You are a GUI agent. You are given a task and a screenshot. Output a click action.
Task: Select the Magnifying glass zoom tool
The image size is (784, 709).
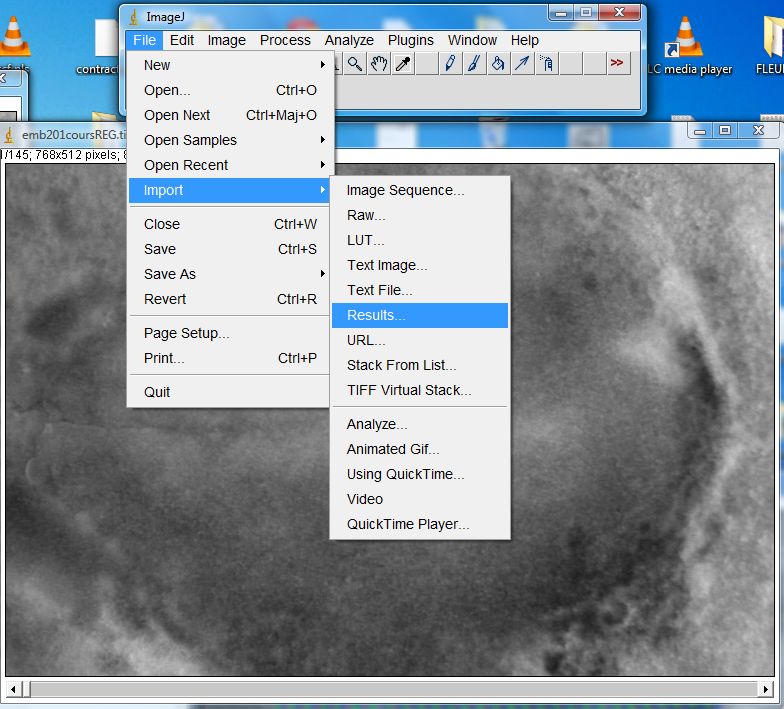tap(355, 64)
